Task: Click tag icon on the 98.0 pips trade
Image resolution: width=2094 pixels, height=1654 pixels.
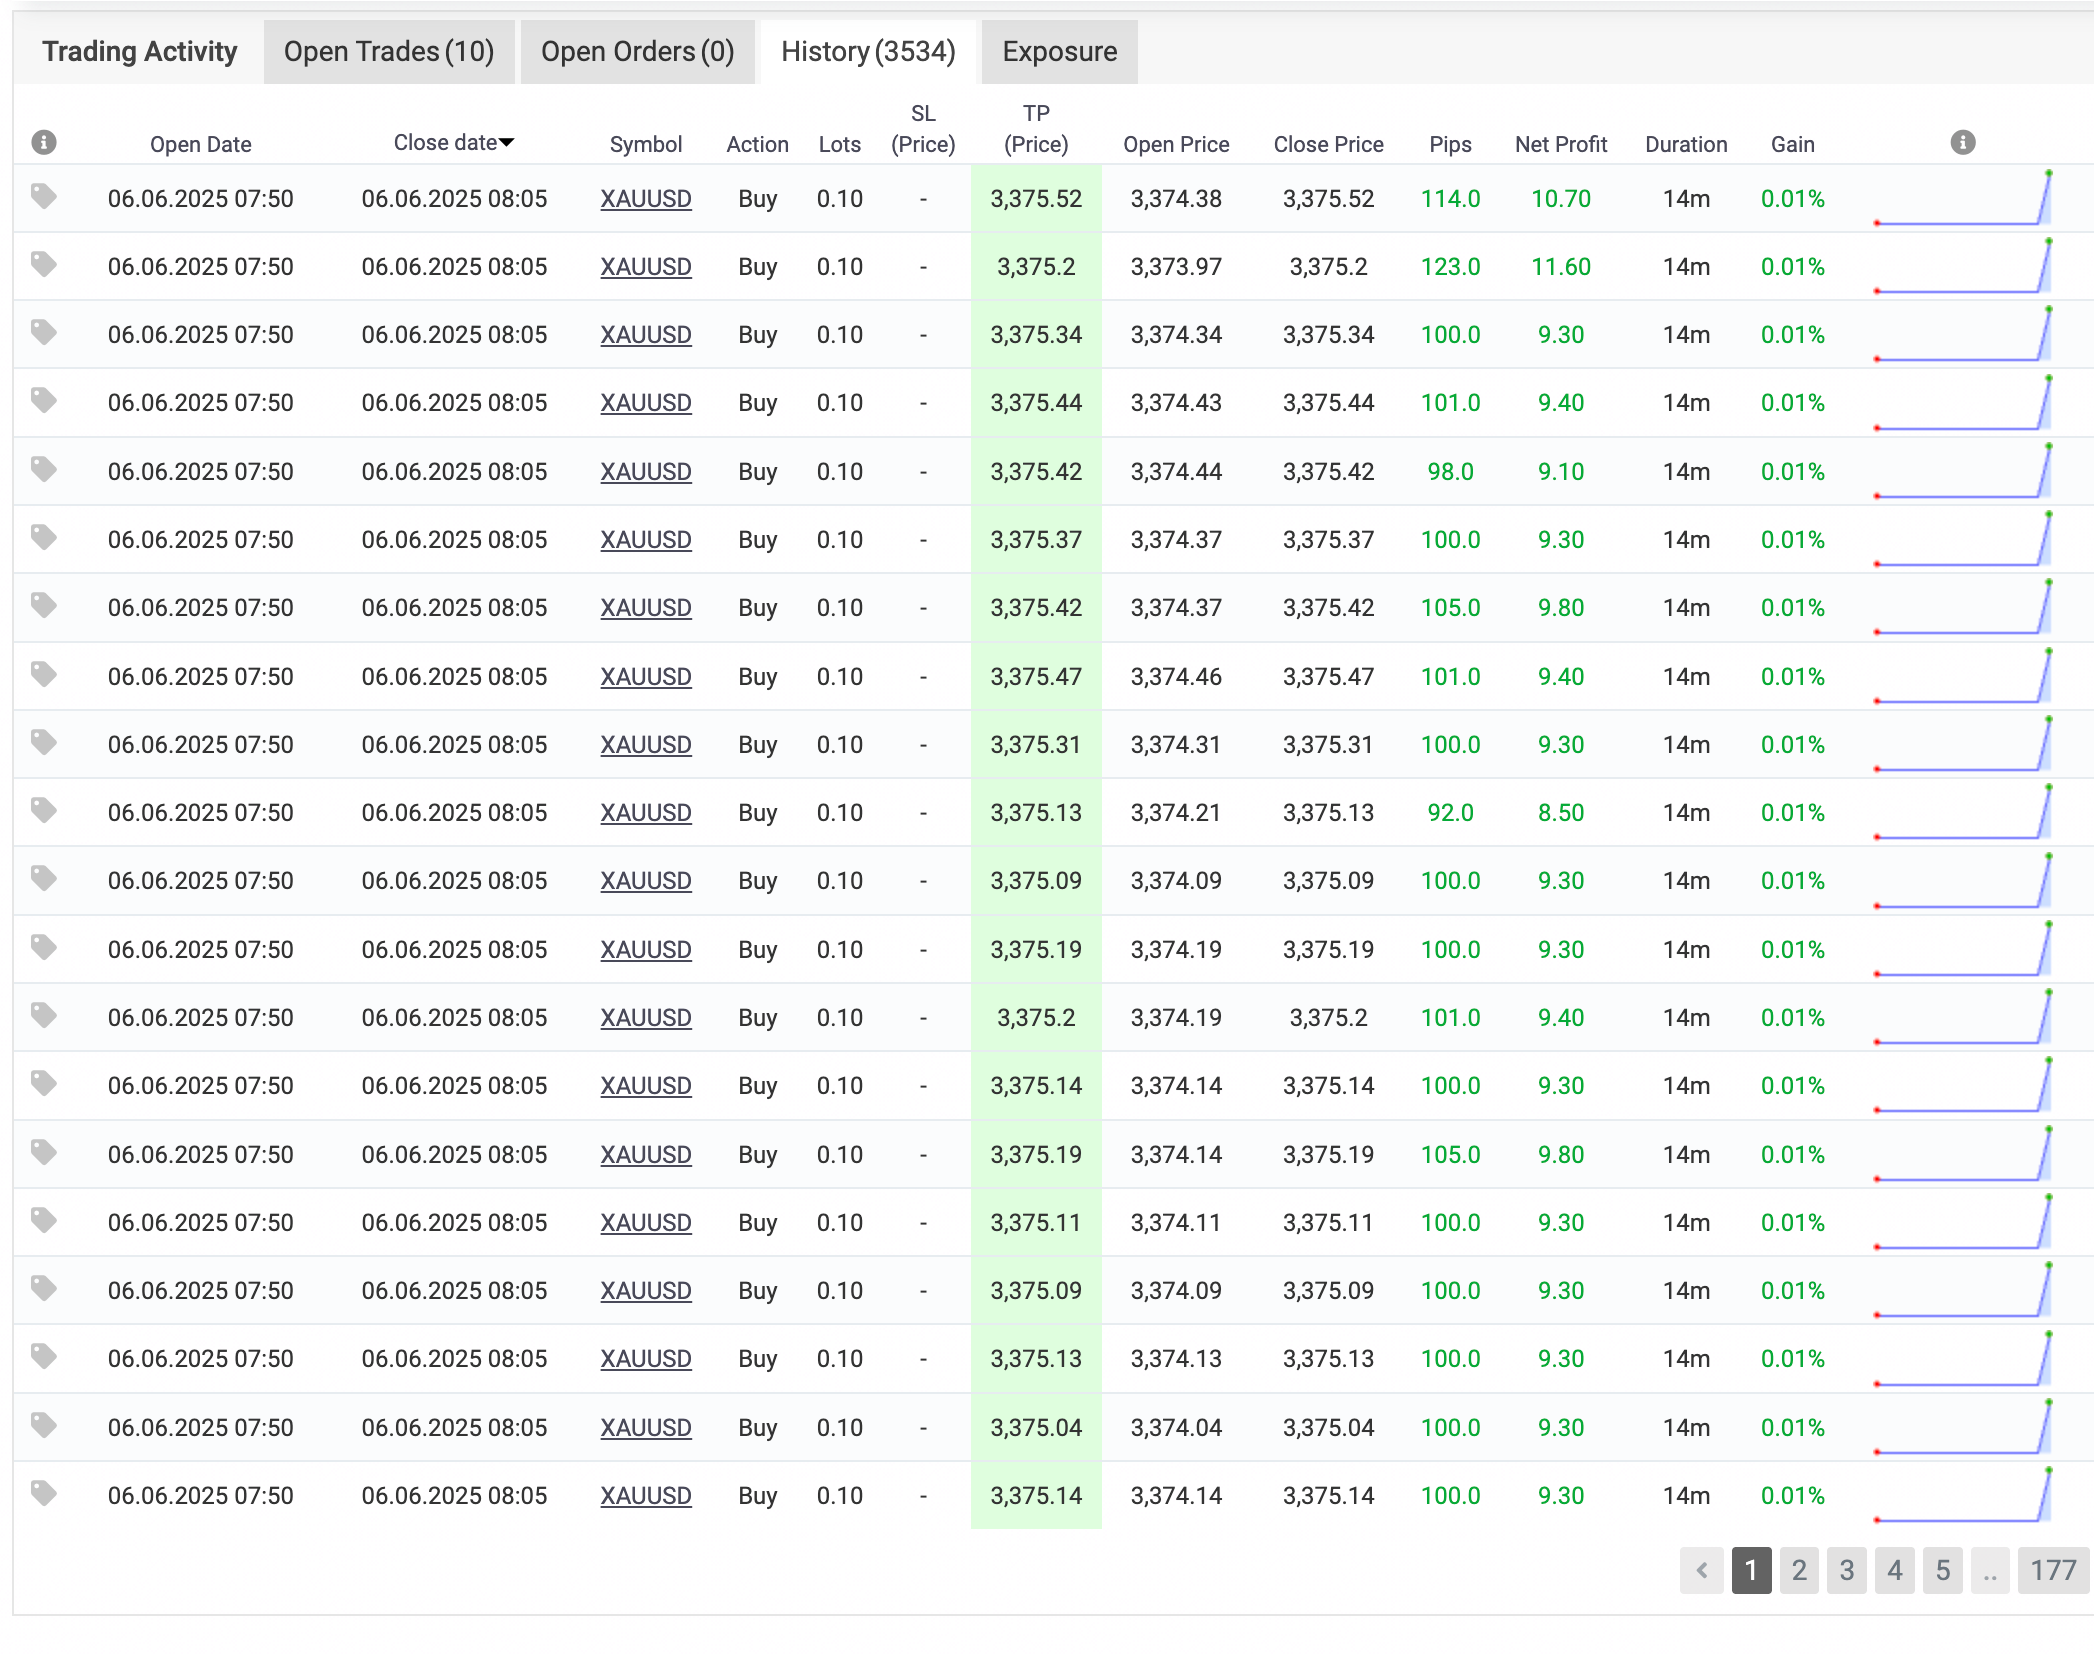Action: pos(44,470)
